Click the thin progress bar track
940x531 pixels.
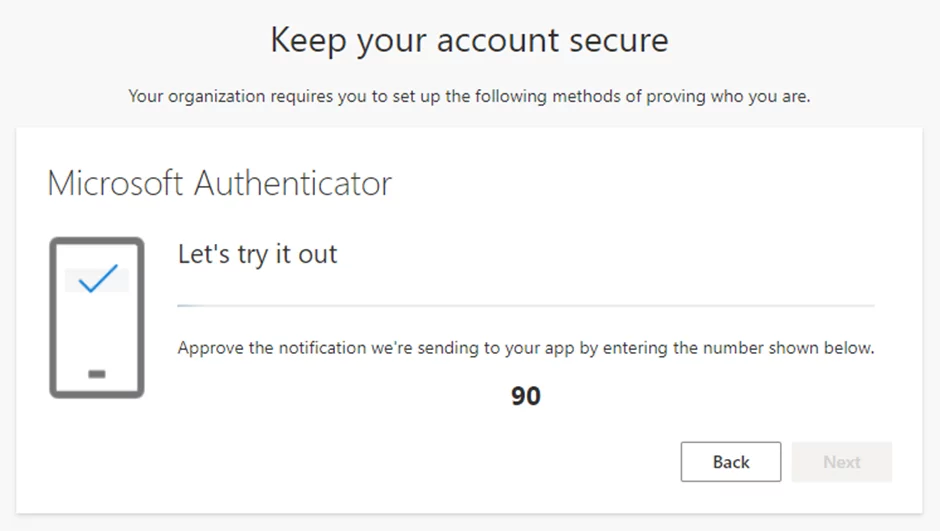pyautogui.click(x=525, y=305)
